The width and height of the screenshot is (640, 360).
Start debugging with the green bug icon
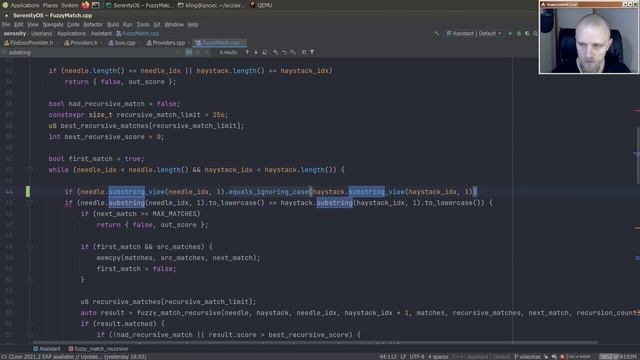click(519, 33)
